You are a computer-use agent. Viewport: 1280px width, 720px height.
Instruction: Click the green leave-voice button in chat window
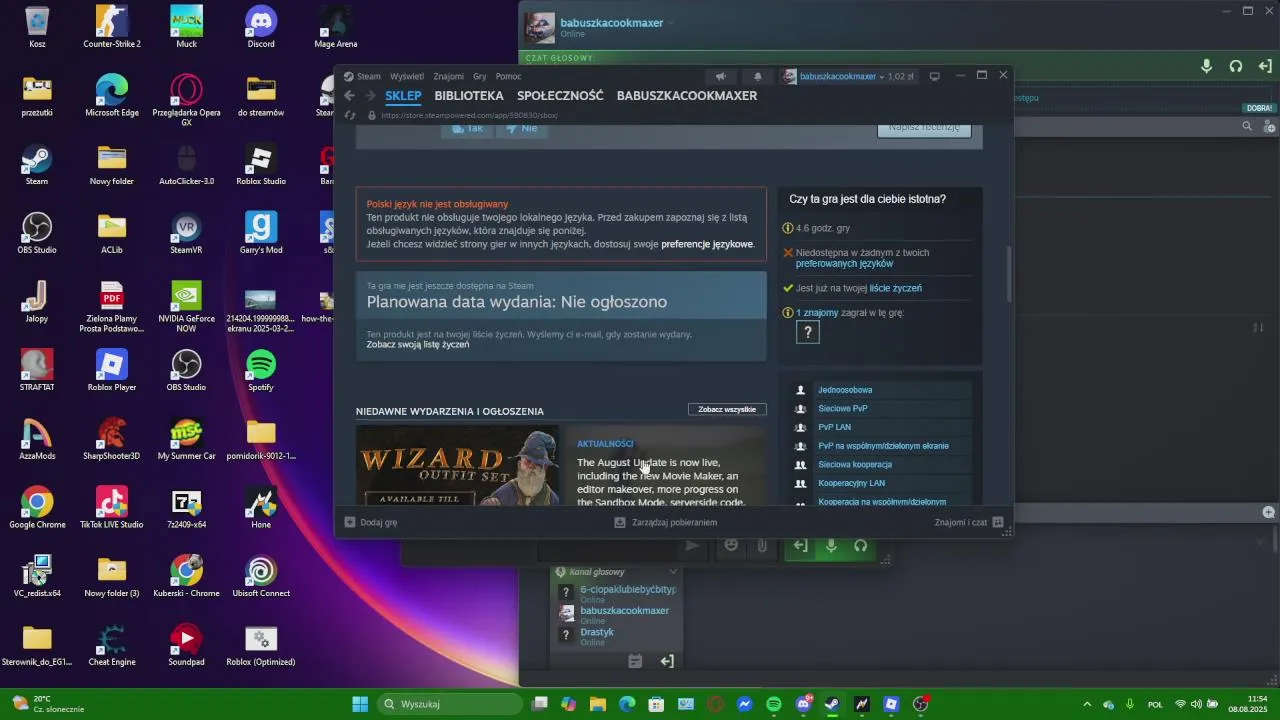(800, 546)
